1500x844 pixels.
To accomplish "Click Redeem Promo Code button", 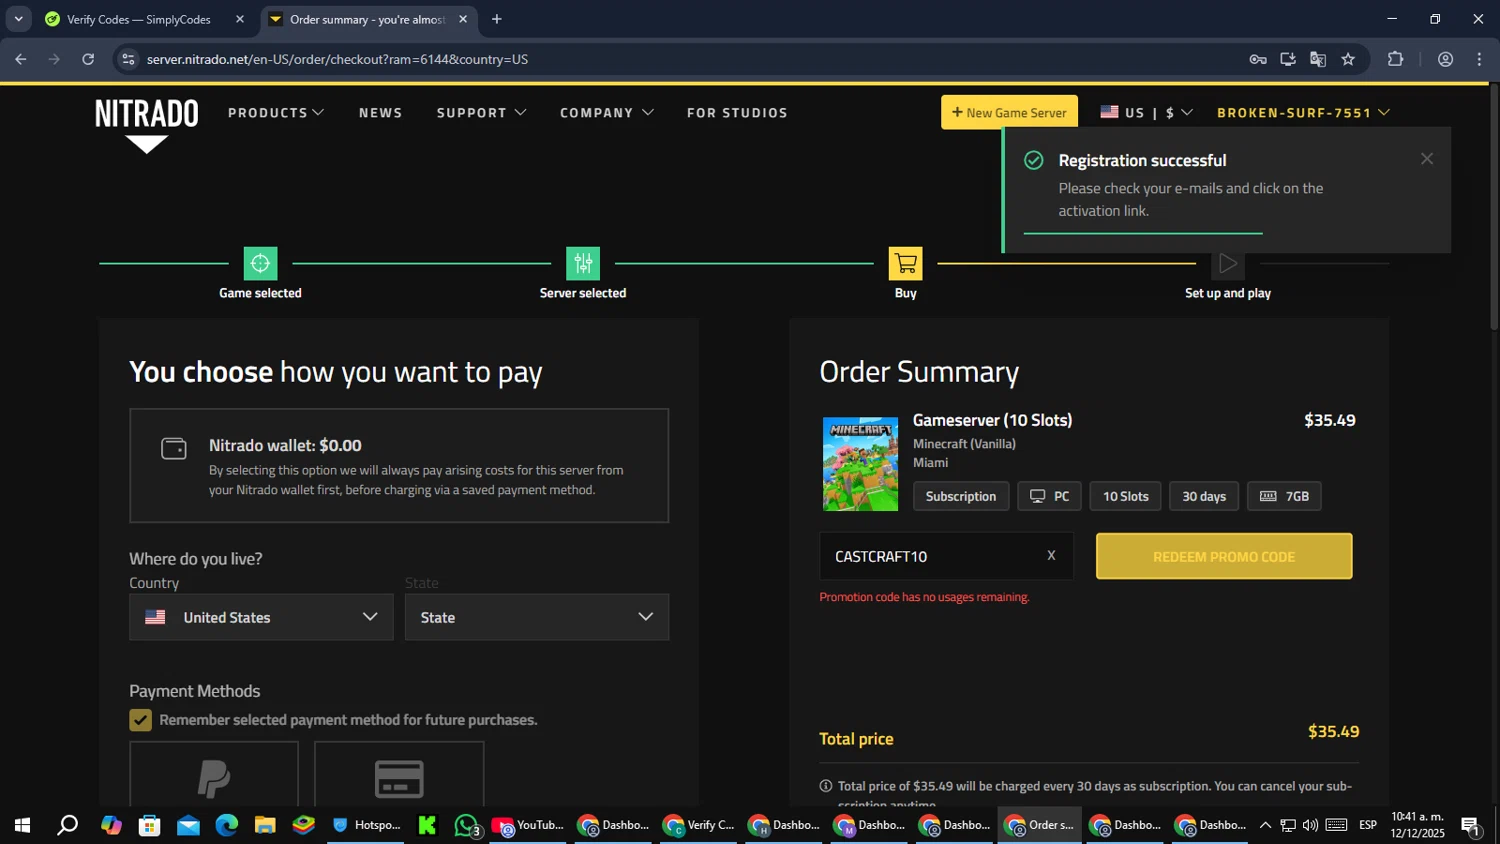I will pos(1224,556).
